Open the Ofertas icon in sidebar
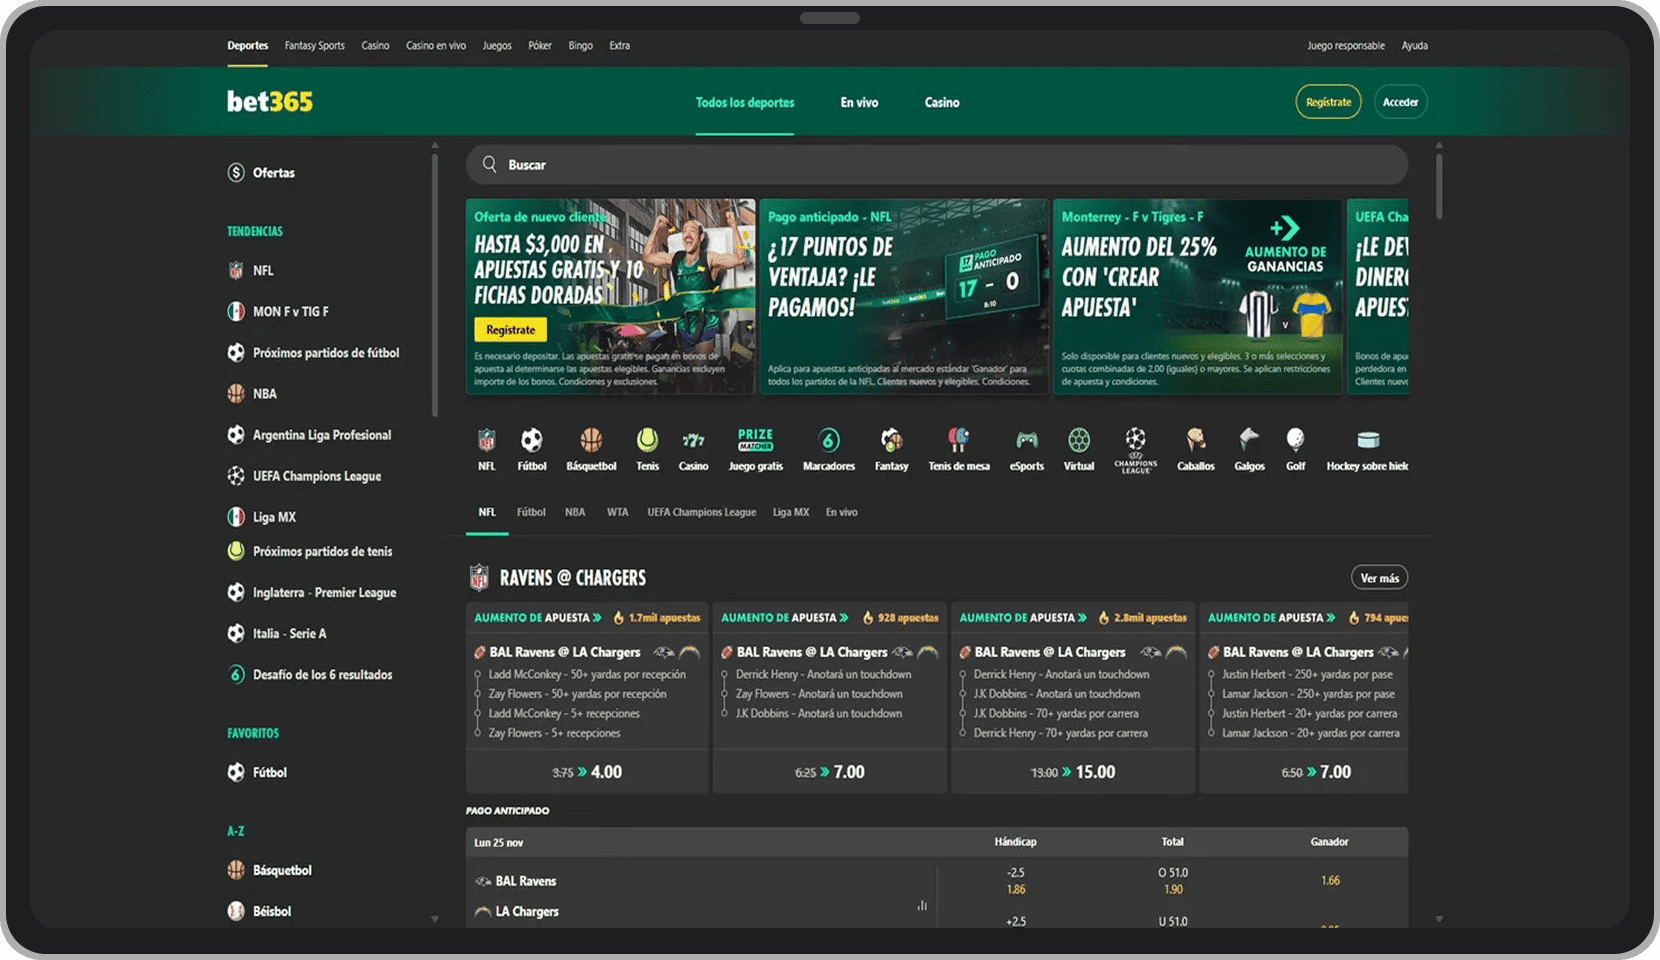 [236, 173]
